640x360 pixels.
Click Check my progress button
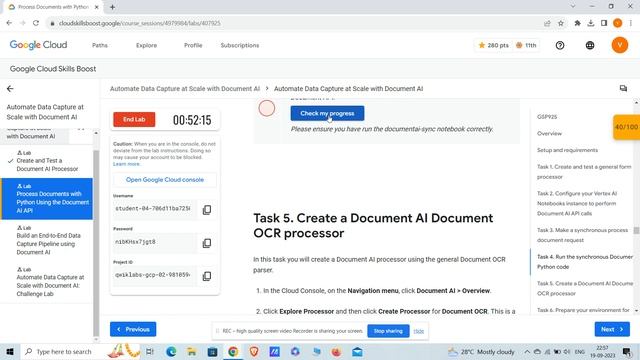pos(327,113)
